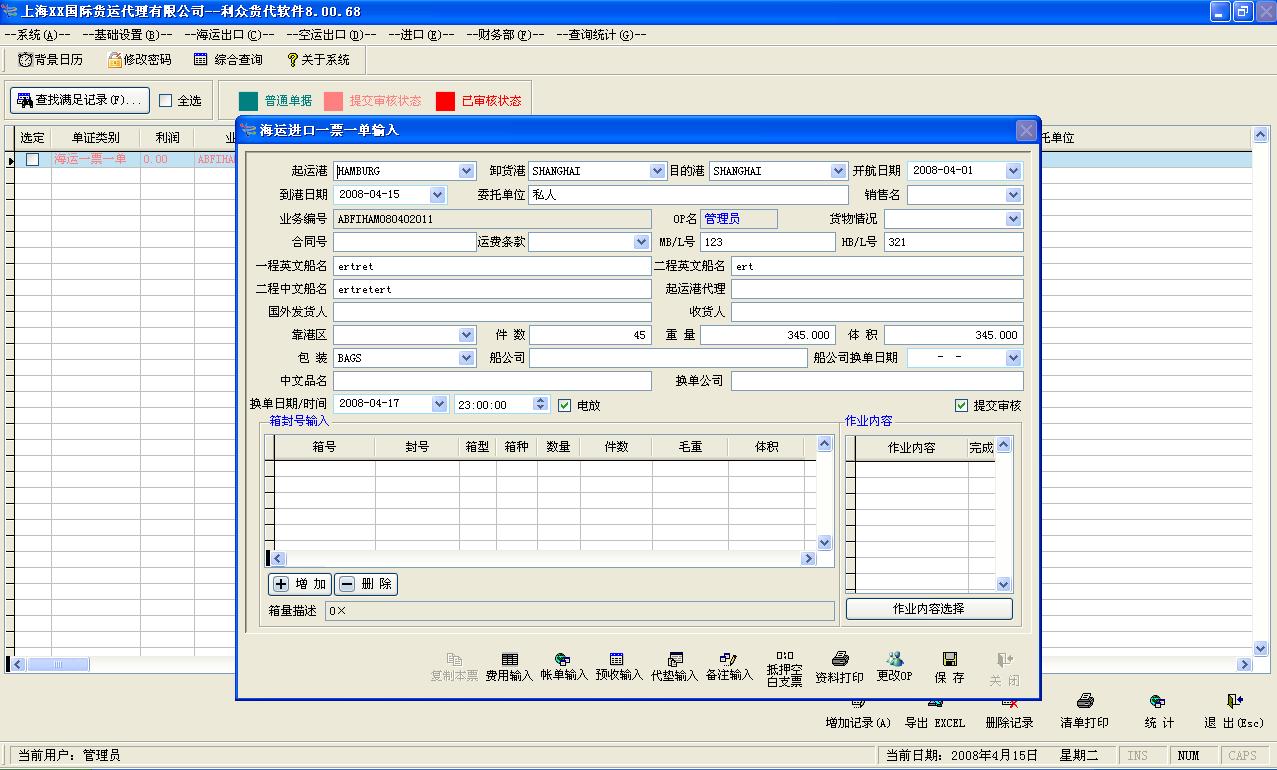Screen dimensions: 1277x770
Task: Expand the 目的港 dropdown
Action: (x=839, y=171)
